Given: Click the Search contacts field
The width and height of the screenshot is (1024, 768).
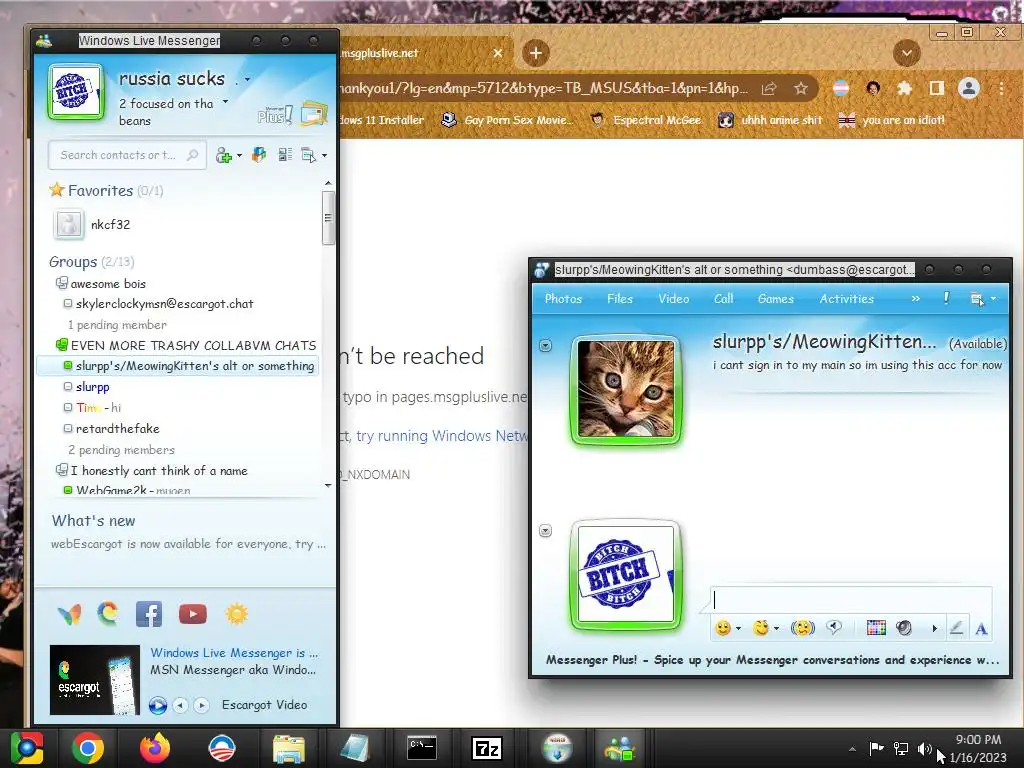Looking at the screenshot, I should [127, 155].
